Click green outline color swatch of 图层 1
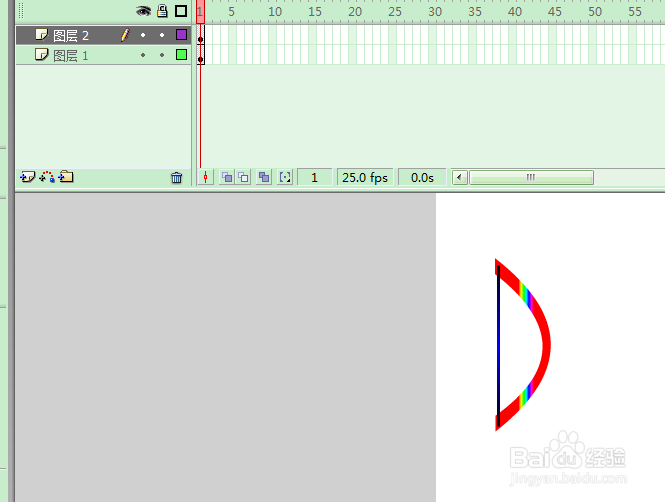The image size is (665, 502). [x=181, y=54]
